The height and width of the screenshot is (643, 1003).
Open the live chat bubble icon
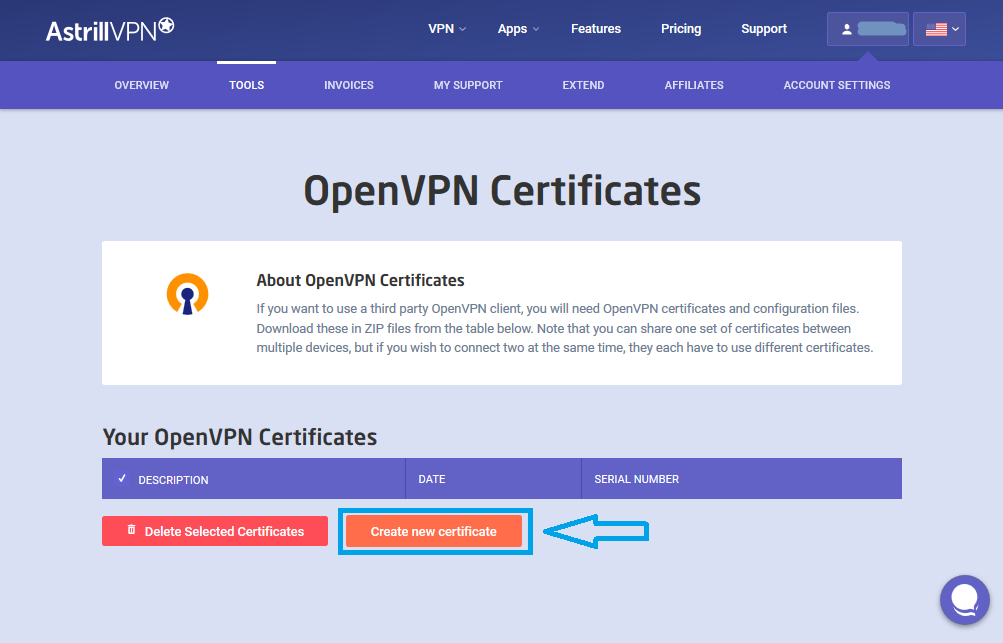(965, 599)
